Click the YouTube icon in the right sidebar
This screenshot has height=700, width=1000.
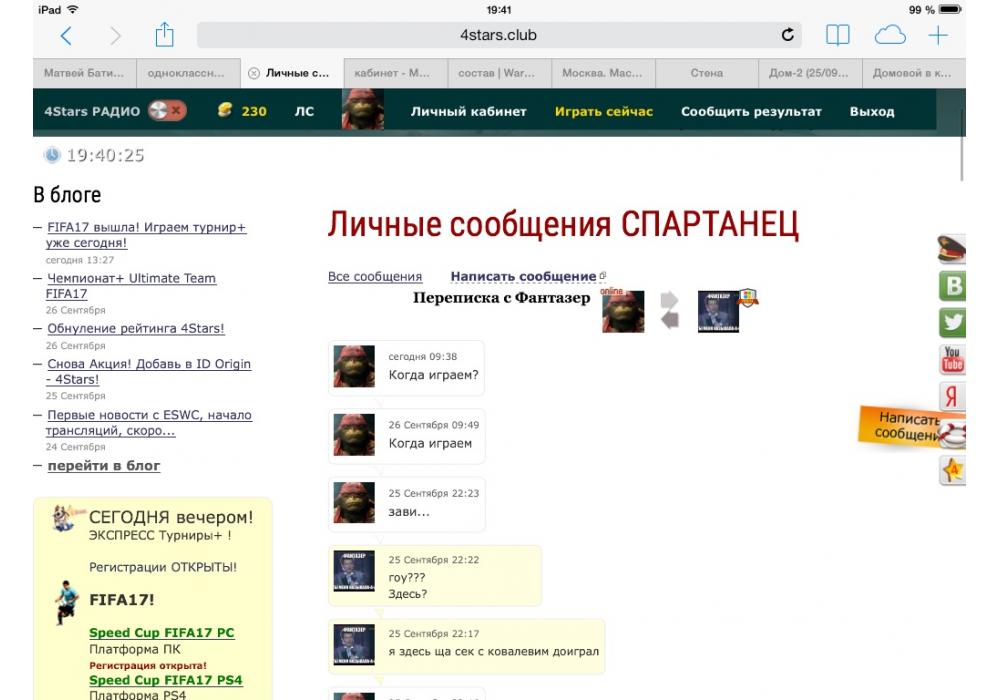pos(952,358)
